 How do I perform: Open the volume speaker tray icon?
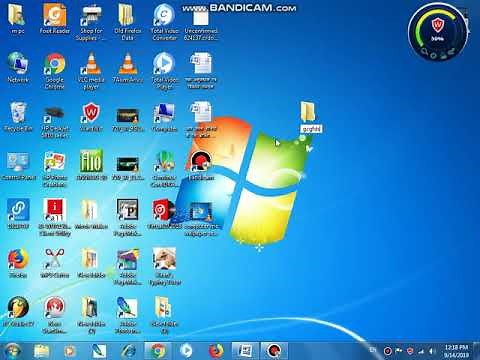click(432, 351)
